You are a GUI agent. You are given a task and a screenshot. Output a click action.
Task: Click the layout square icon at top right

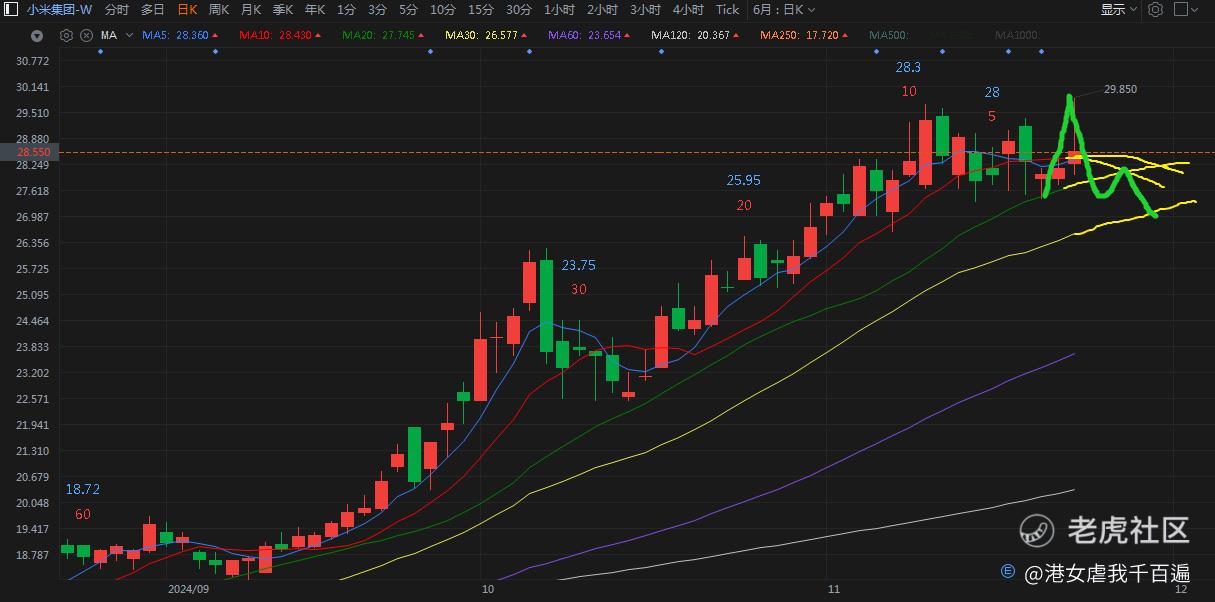click(1182, 9)
